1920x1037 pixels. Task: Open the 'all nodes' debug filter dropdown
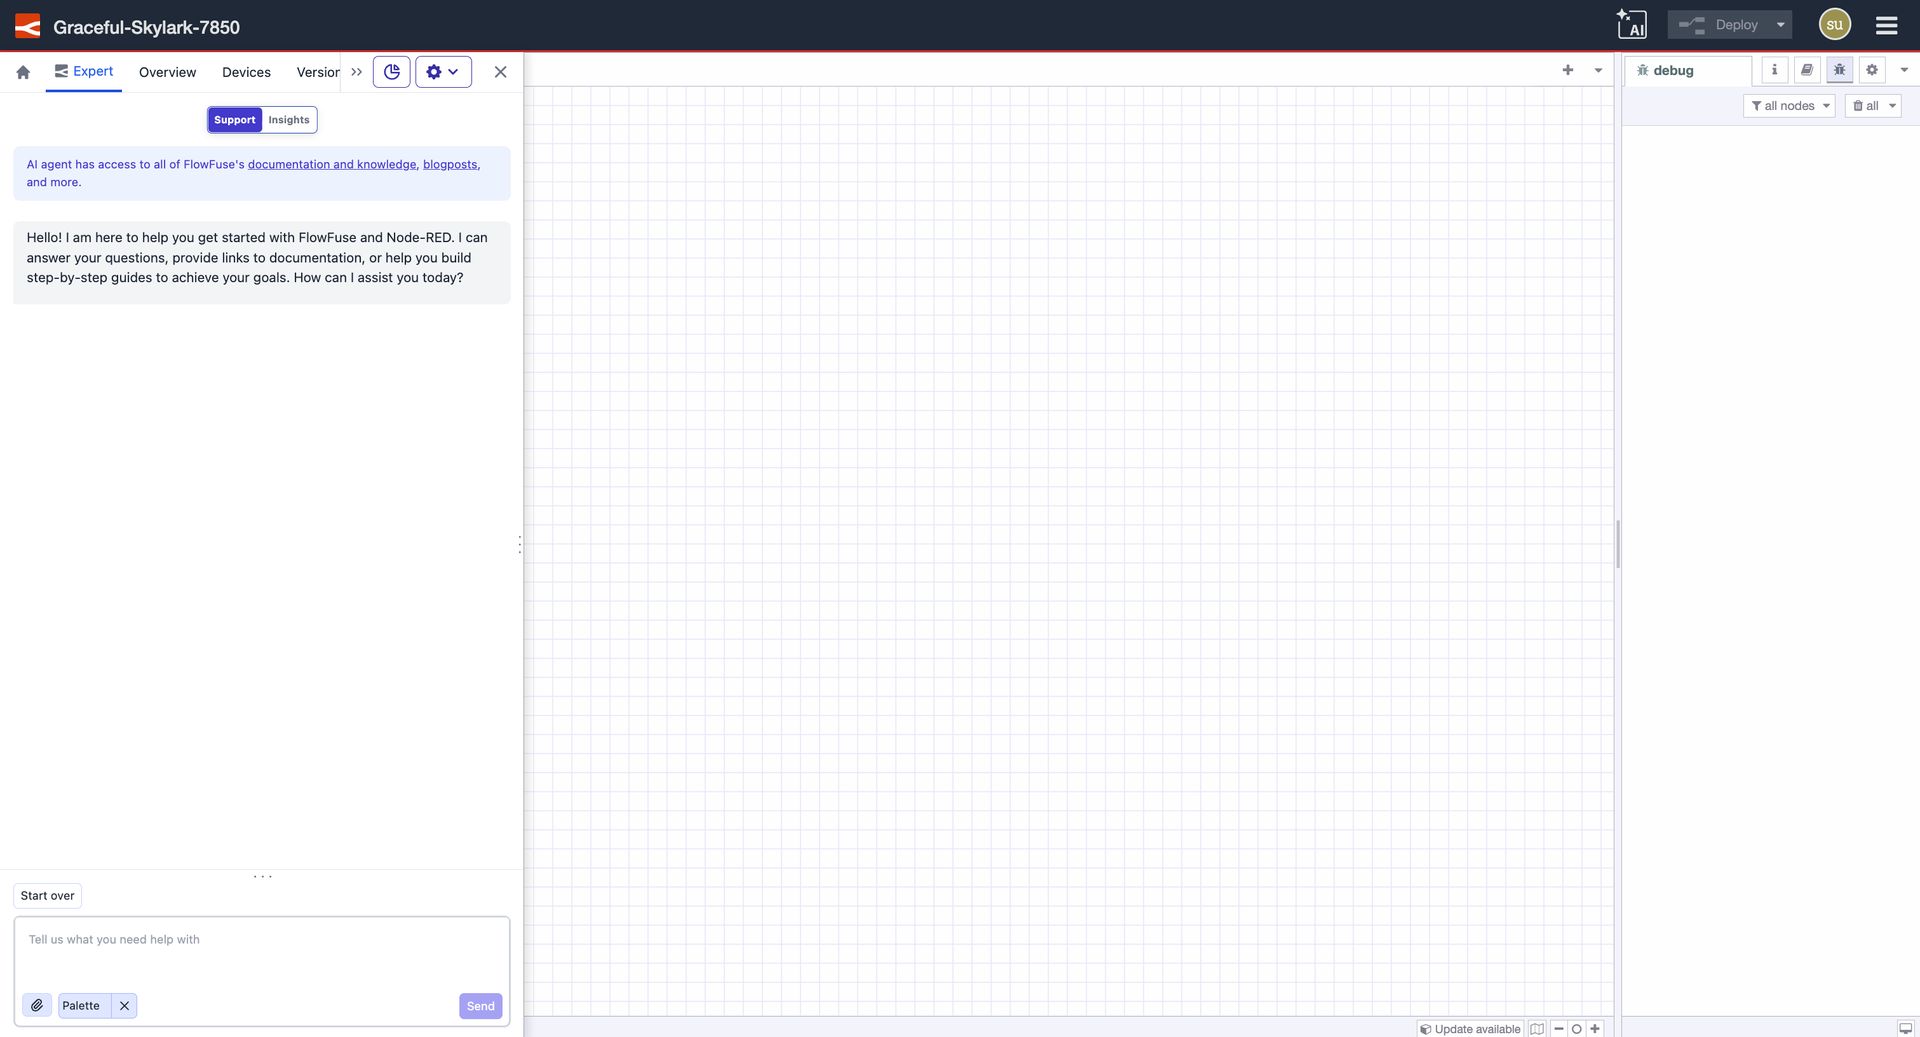pos(1789,105)
